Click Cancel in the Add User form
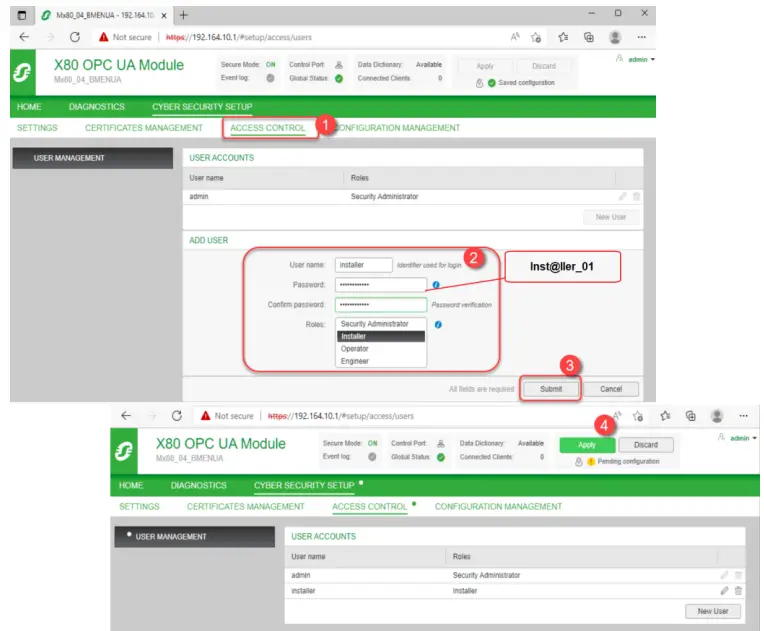 click(x=611, y=389)
